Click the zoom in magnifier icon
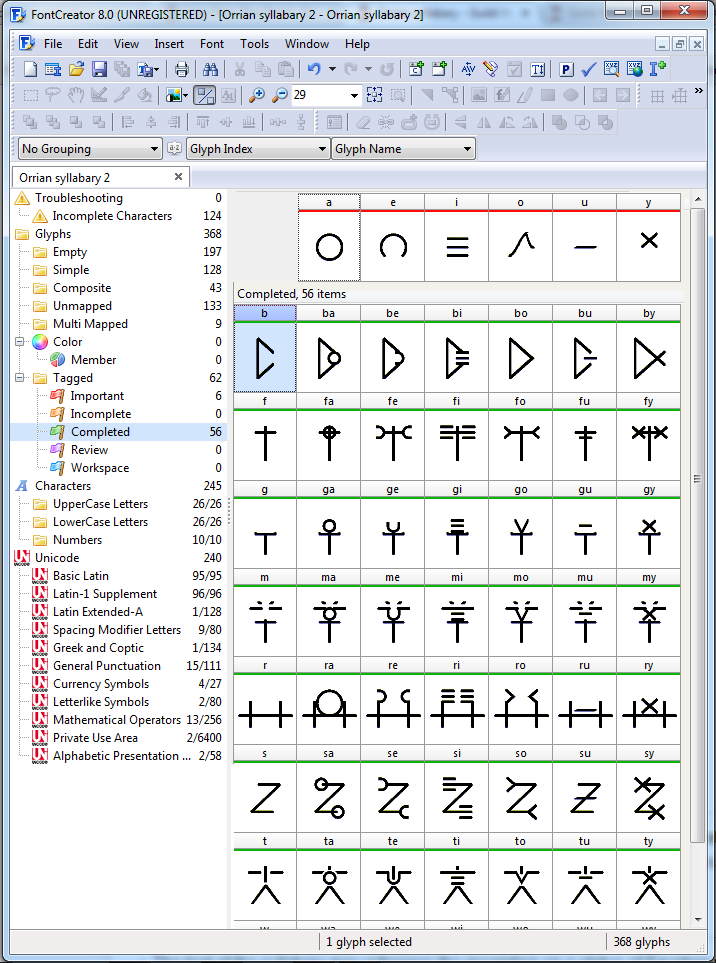Image resolution: width=716 pixels, height=963 pixels. 257,95
